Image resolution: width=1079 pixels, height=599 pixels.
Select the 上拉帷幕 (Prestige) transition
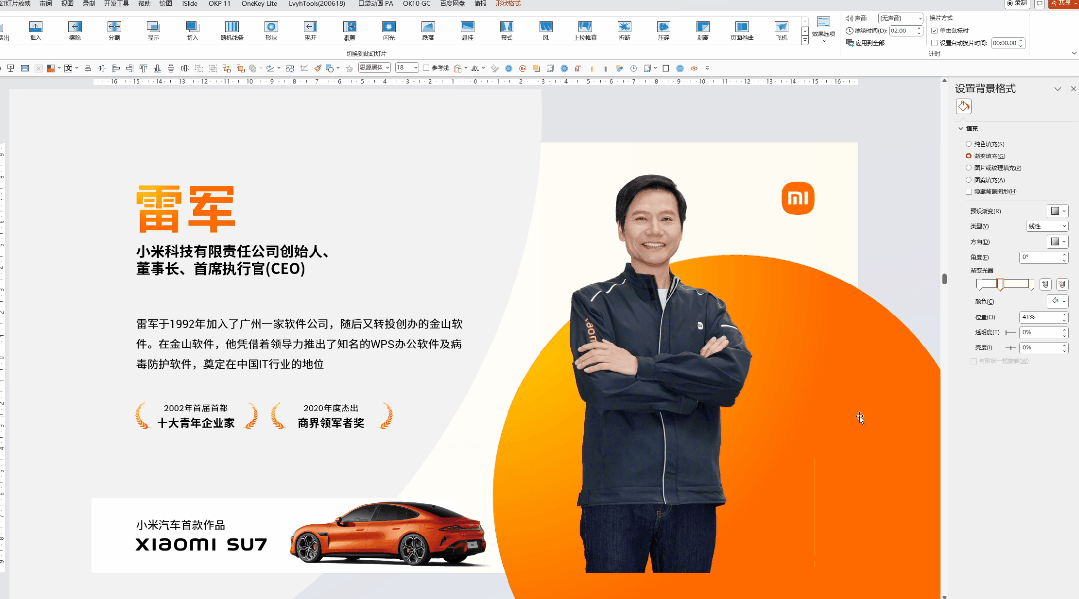tap(585, 30)
